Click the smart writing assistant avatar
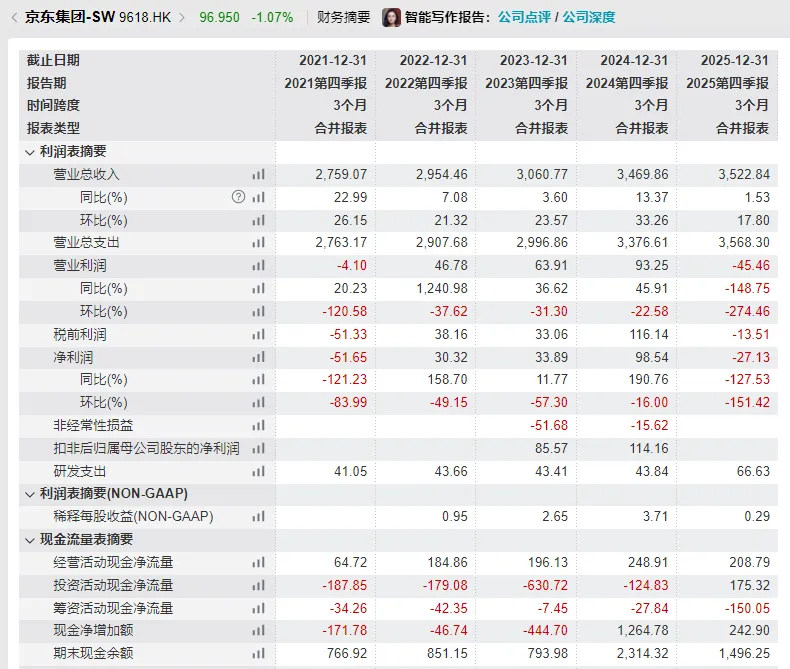This screenshot has width=790, height=669. pos(391,17)
